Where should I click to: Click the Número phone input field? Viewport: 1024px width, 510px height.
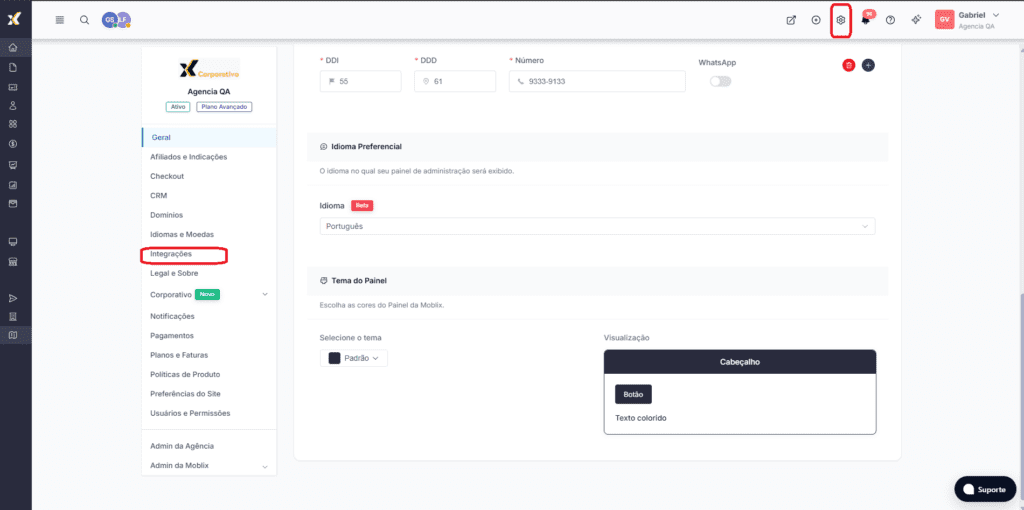click(x=597, y=81)
